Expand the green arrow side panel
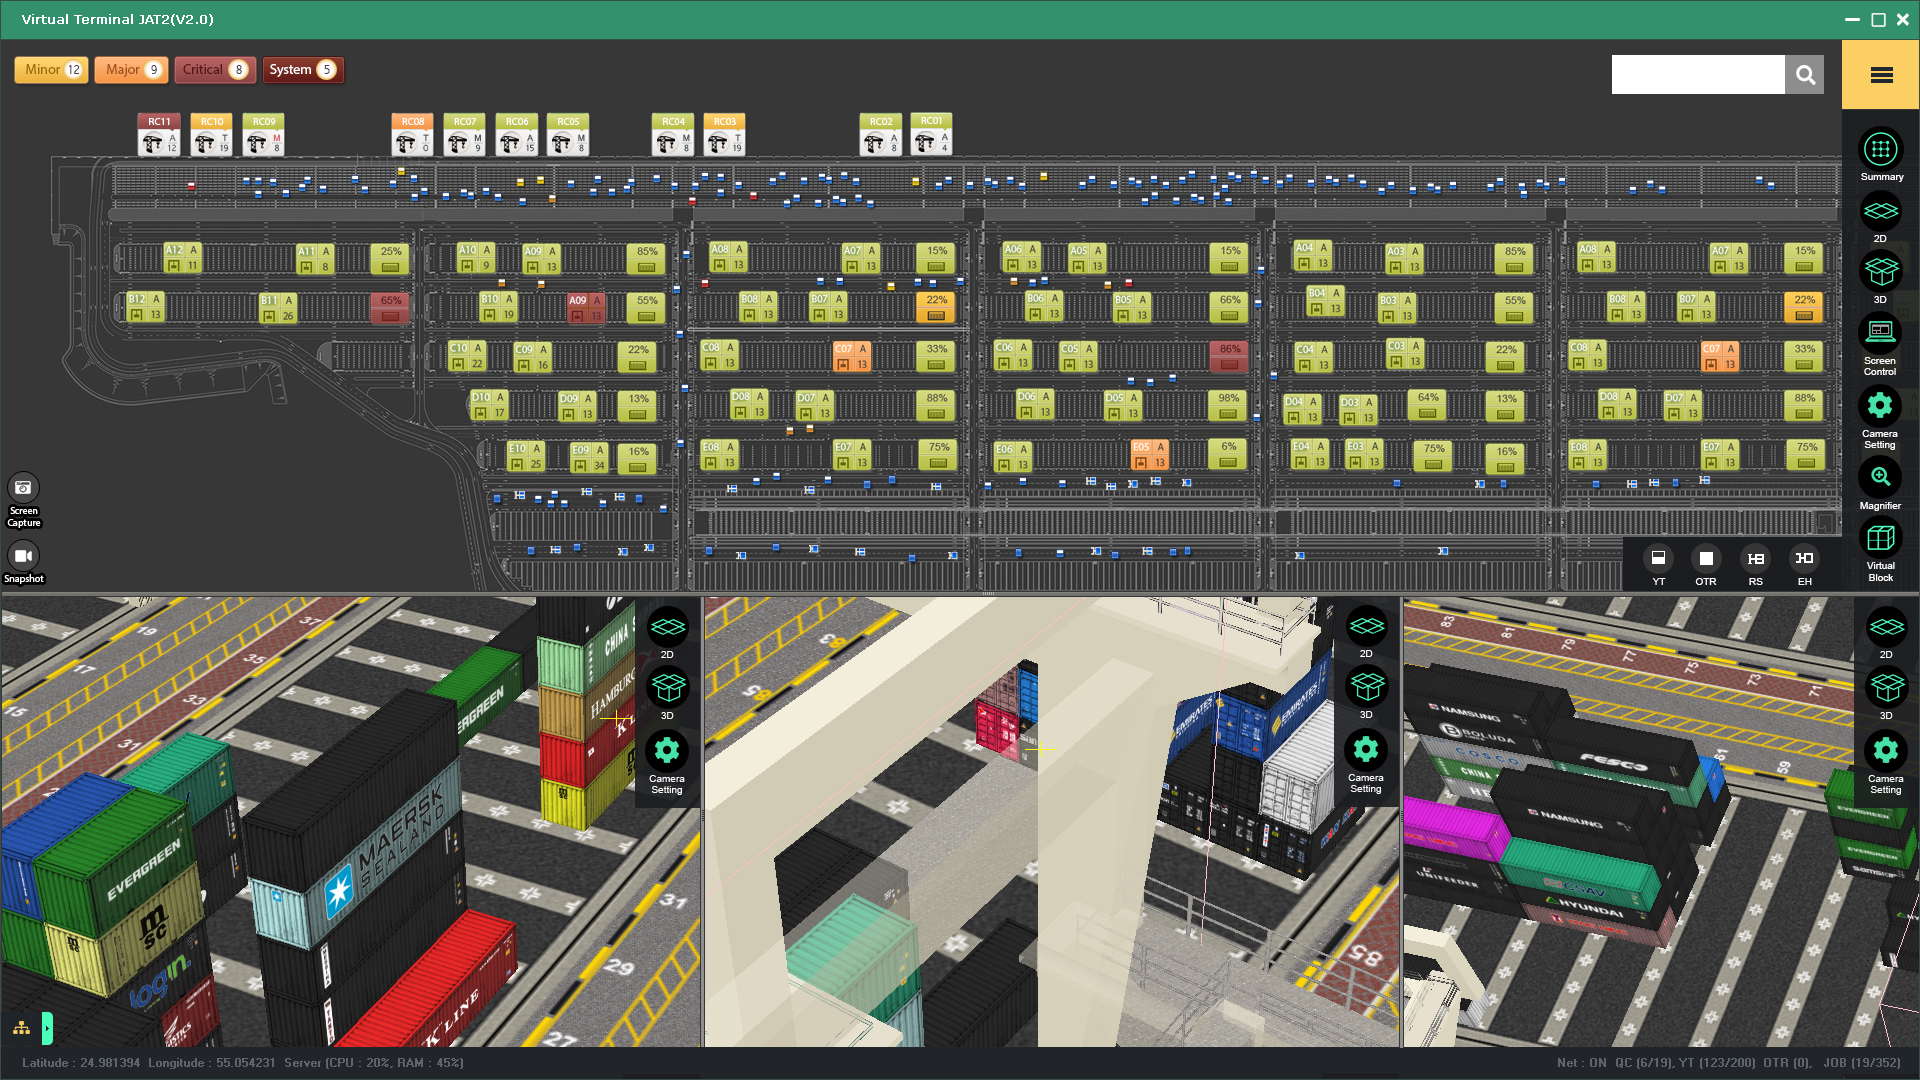The width and height of the screenshot is (1920, 1080). tap(47, 1028)
